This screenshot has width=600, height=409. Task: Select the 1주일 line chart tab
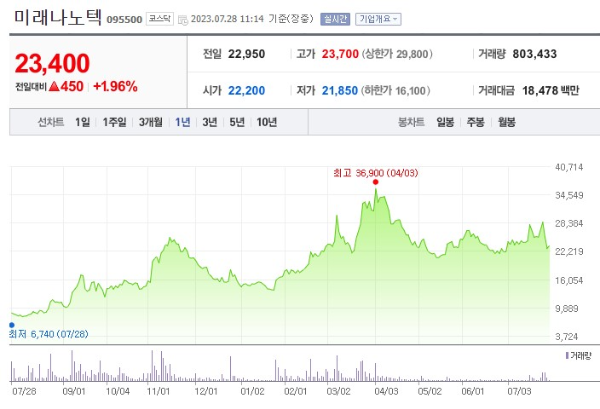[x=114, y=122]
